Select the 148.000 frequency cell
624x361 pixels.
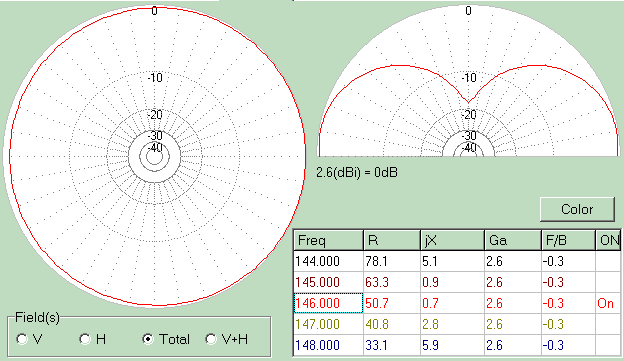pyautogui.click(x=328, y=345)
